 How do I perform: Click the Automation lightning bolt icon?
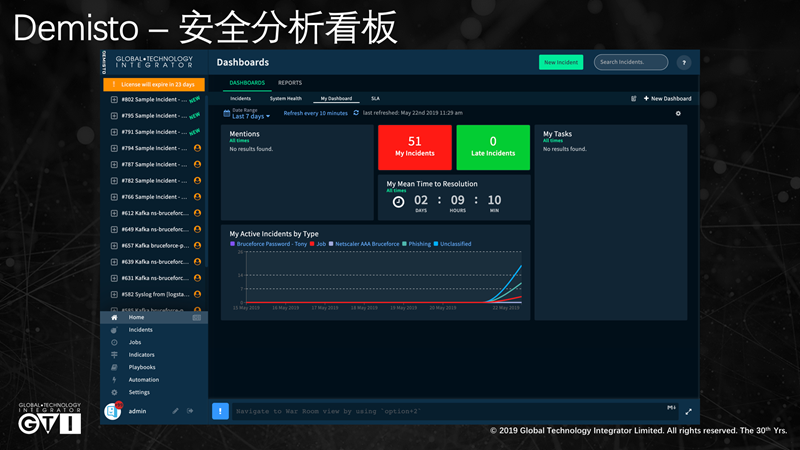pos(114,380)
